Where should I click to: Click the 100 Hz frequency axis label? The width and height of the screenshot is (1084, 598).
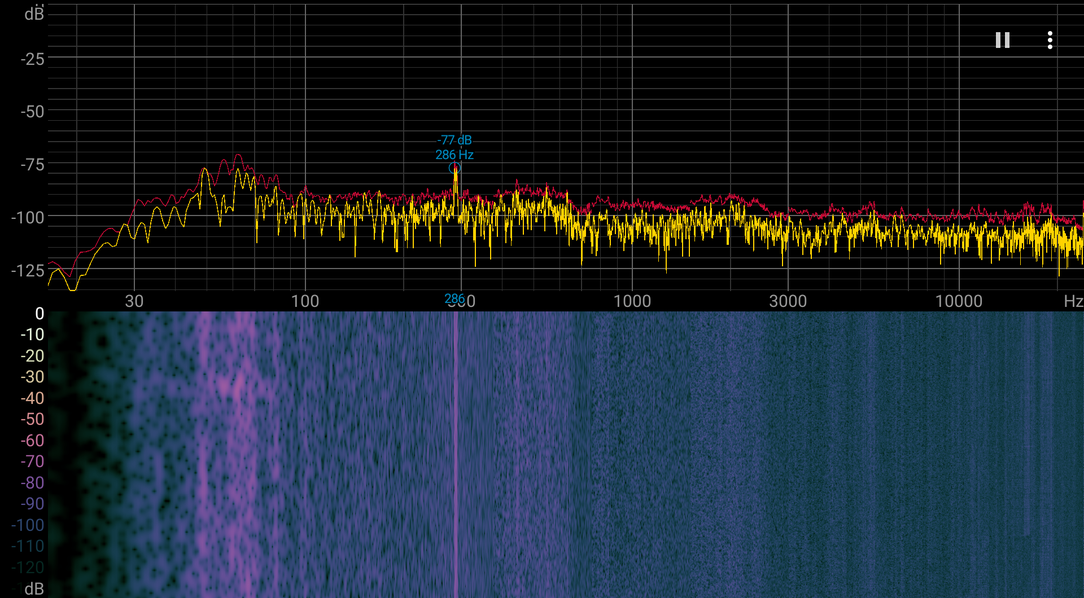click(305, 301)
